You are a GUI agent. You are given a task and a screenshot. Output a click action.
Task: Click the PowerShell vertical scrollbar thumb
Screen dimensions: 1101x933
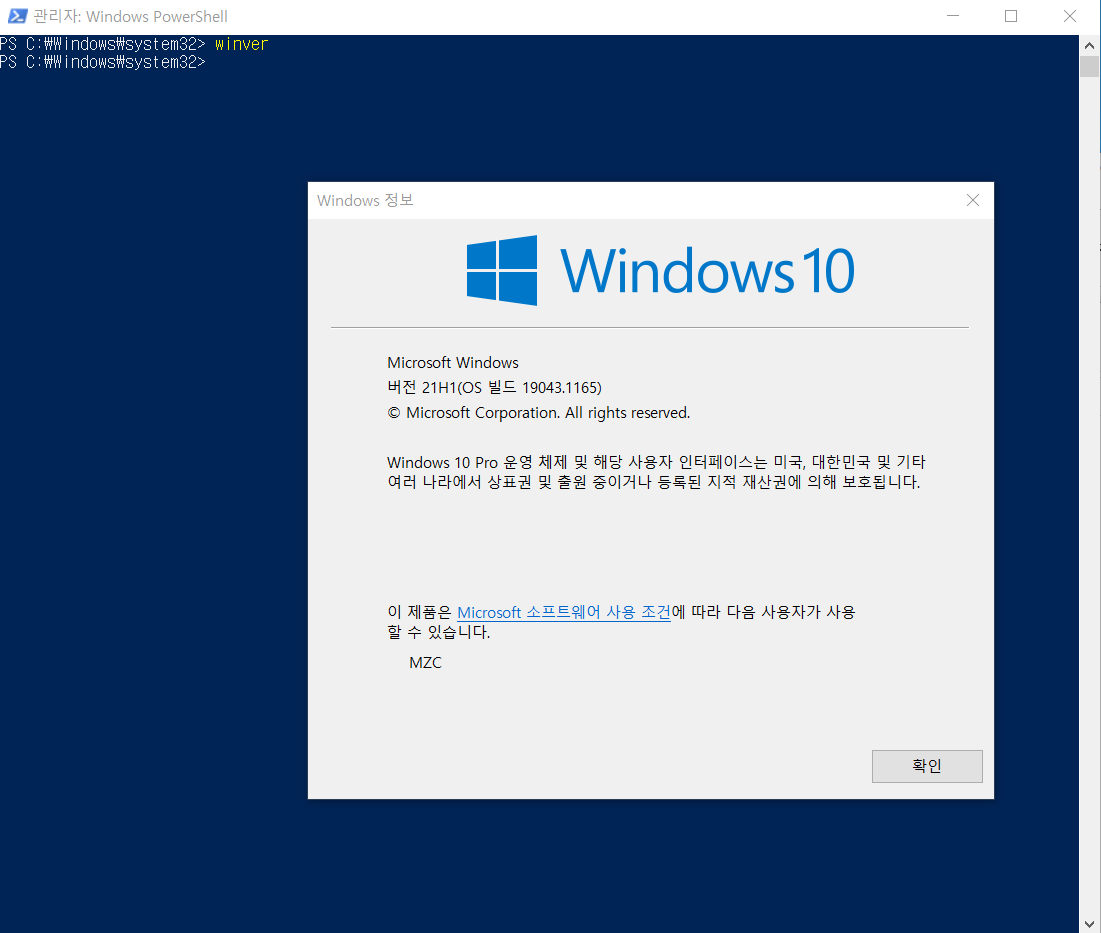[x=1089, y=66]
